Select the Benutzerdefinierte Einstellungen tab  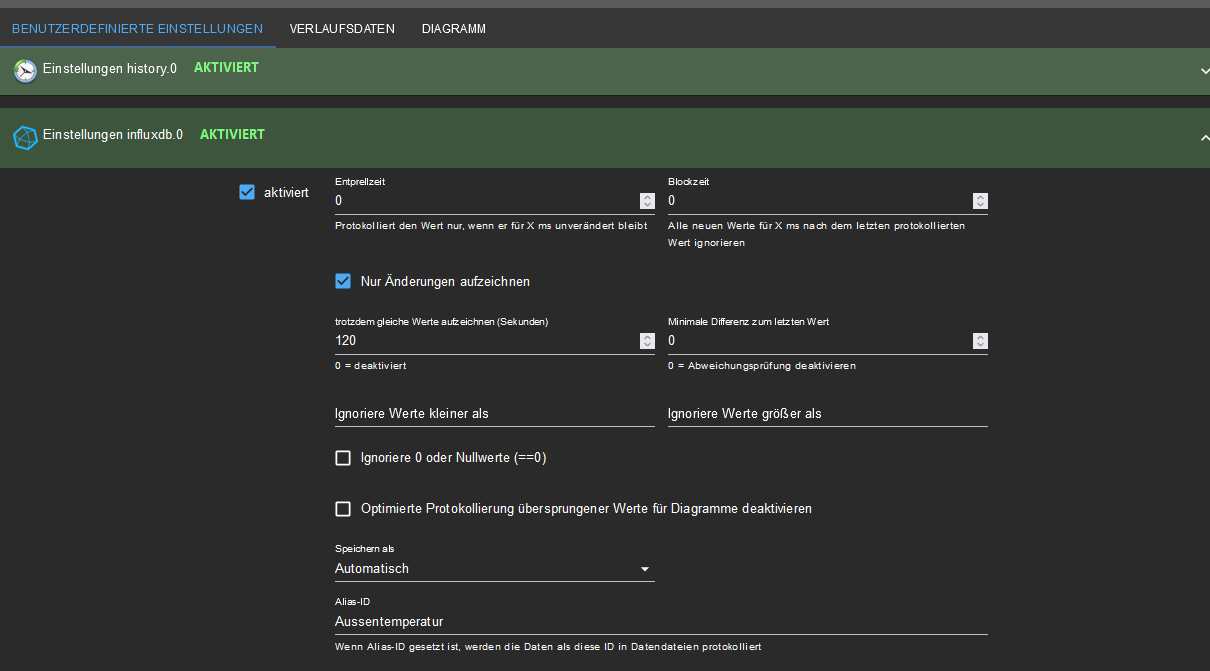coord(137,29)
